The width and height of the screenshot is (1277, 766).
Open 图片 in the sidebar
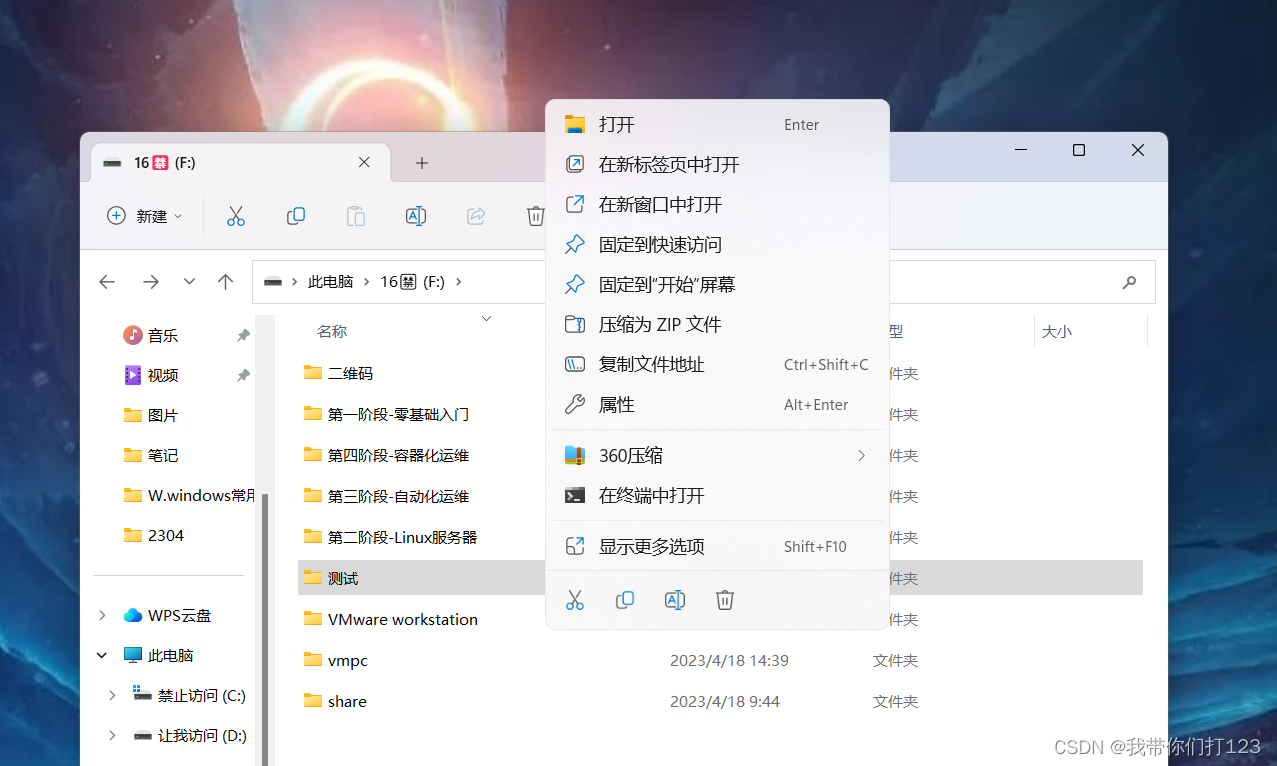pos(163,415)
